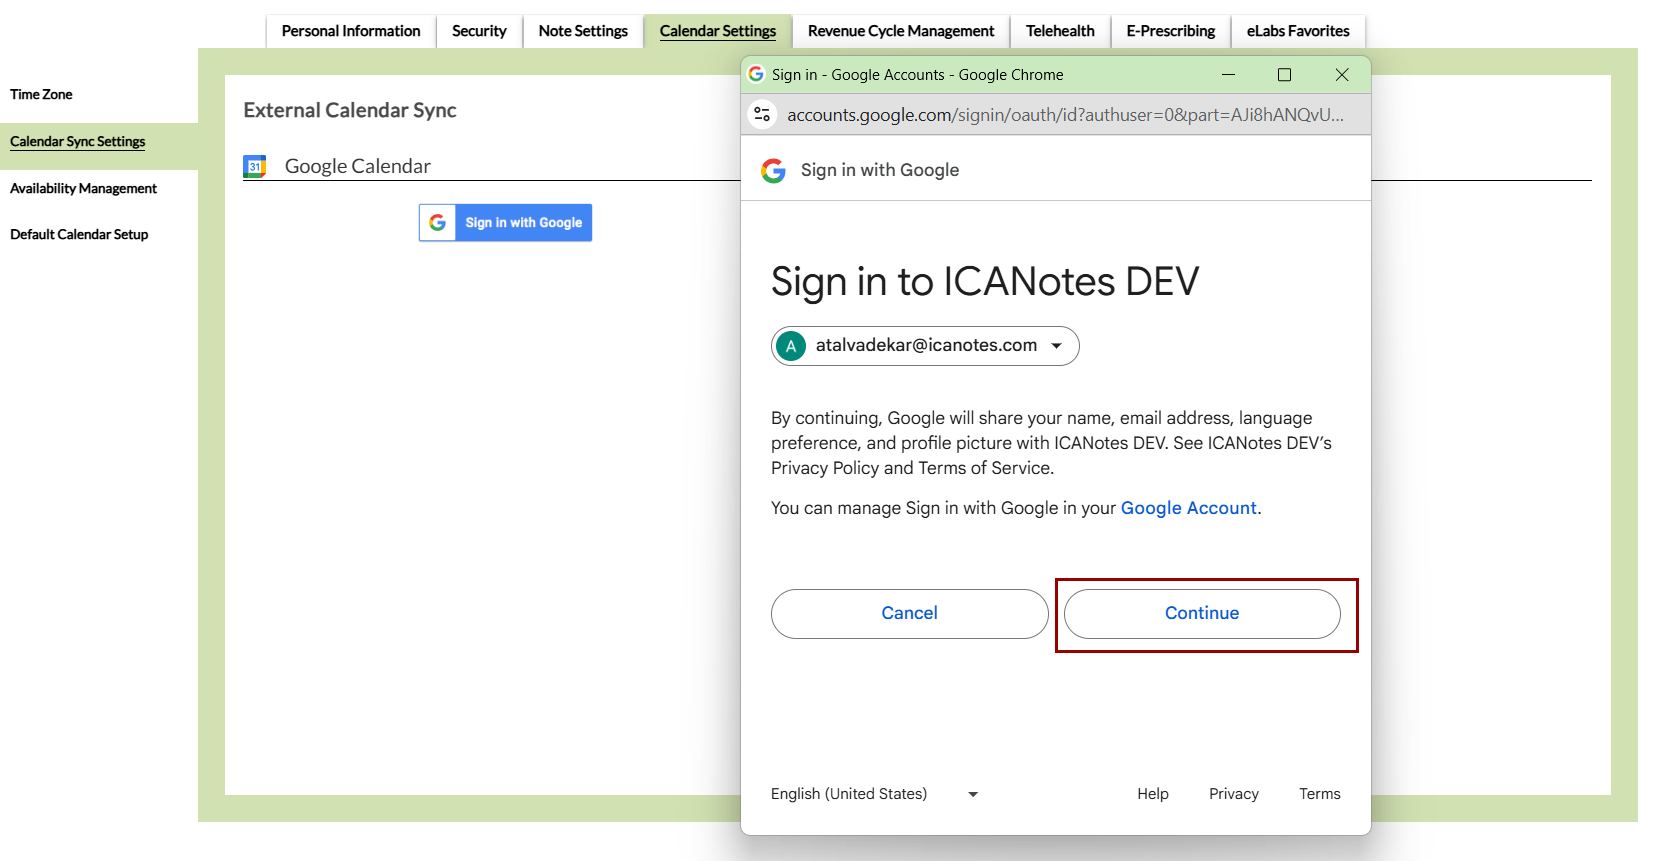Open the Terms link in popup footer
The height and width of the screenshot is (861, 1672).
(x=1320, y=794)
